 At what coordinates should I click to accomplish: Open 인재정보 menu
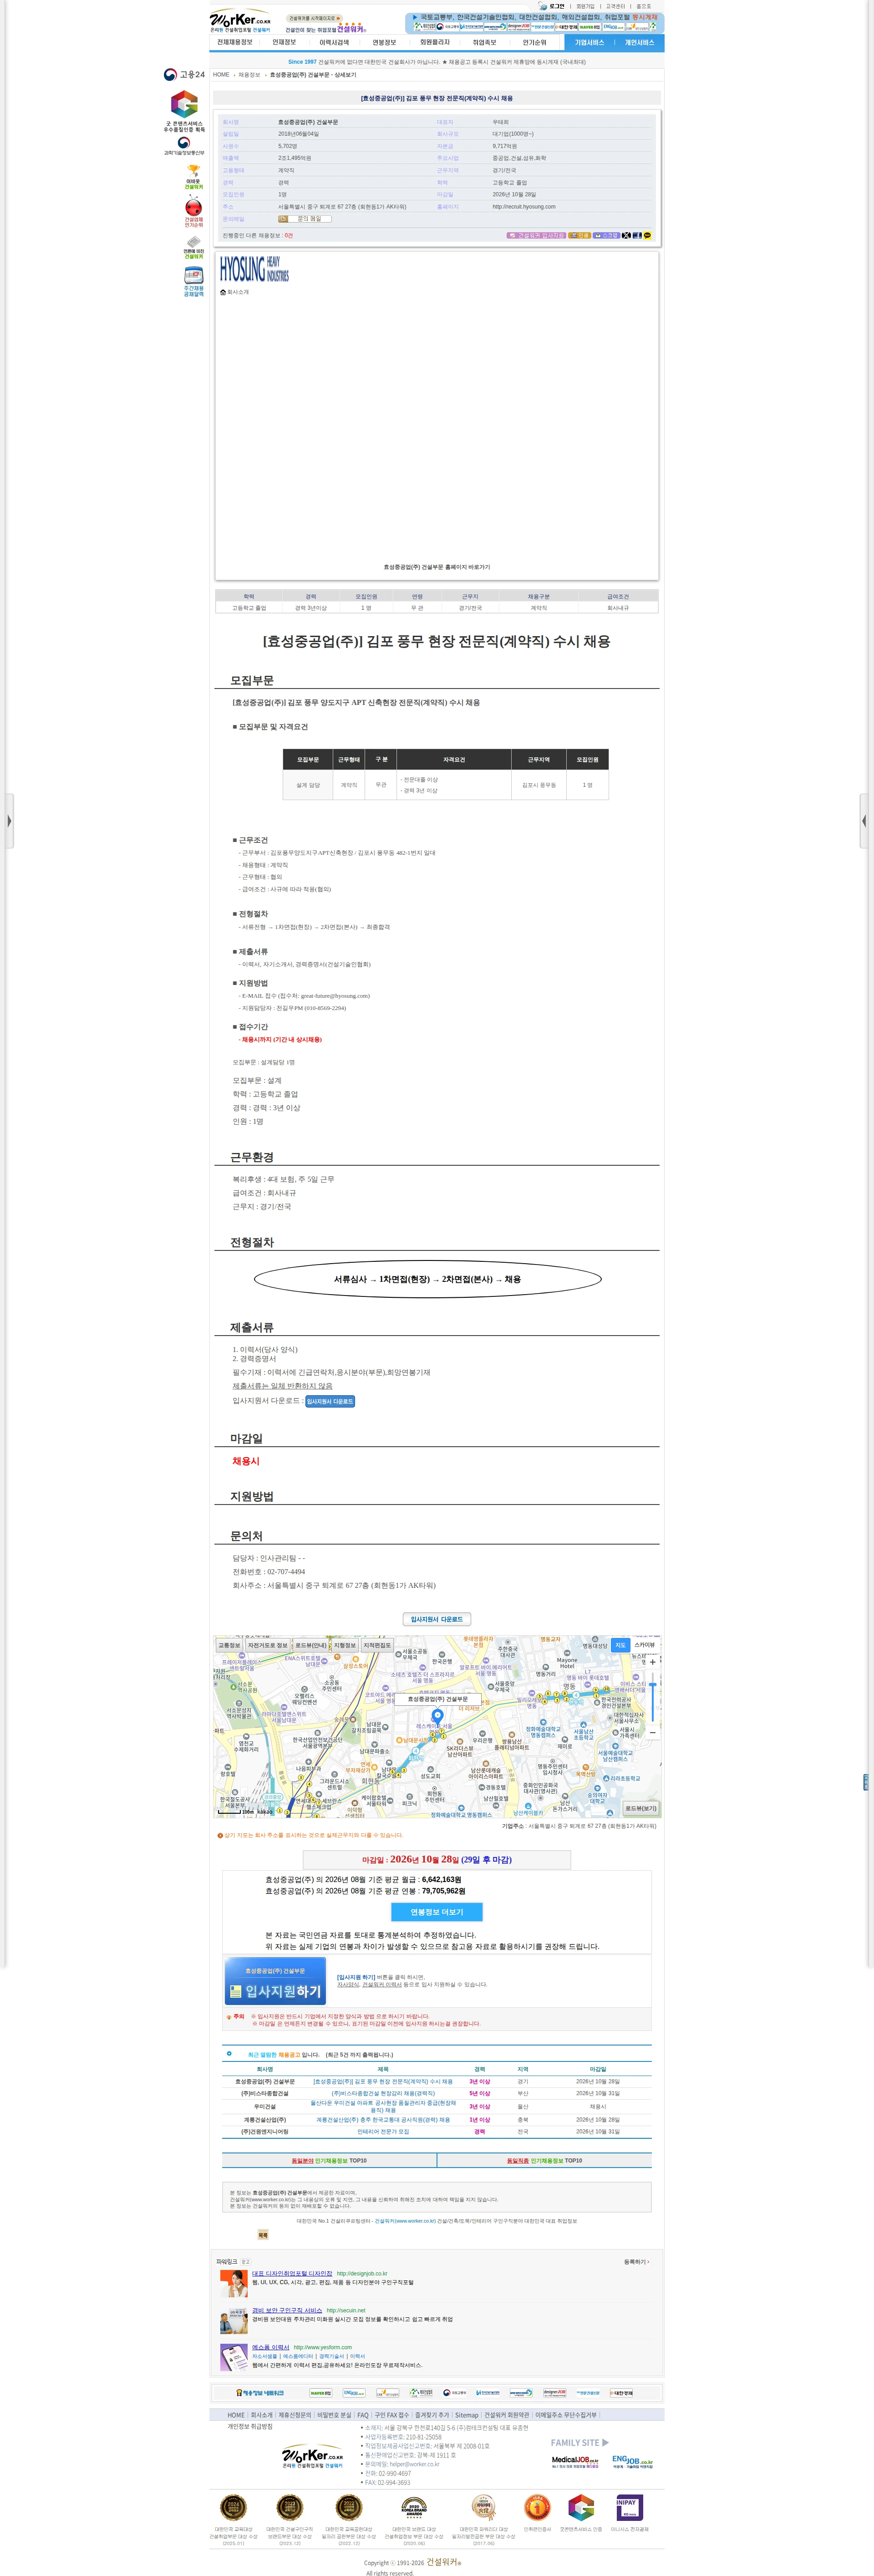(x=284, y=43)
